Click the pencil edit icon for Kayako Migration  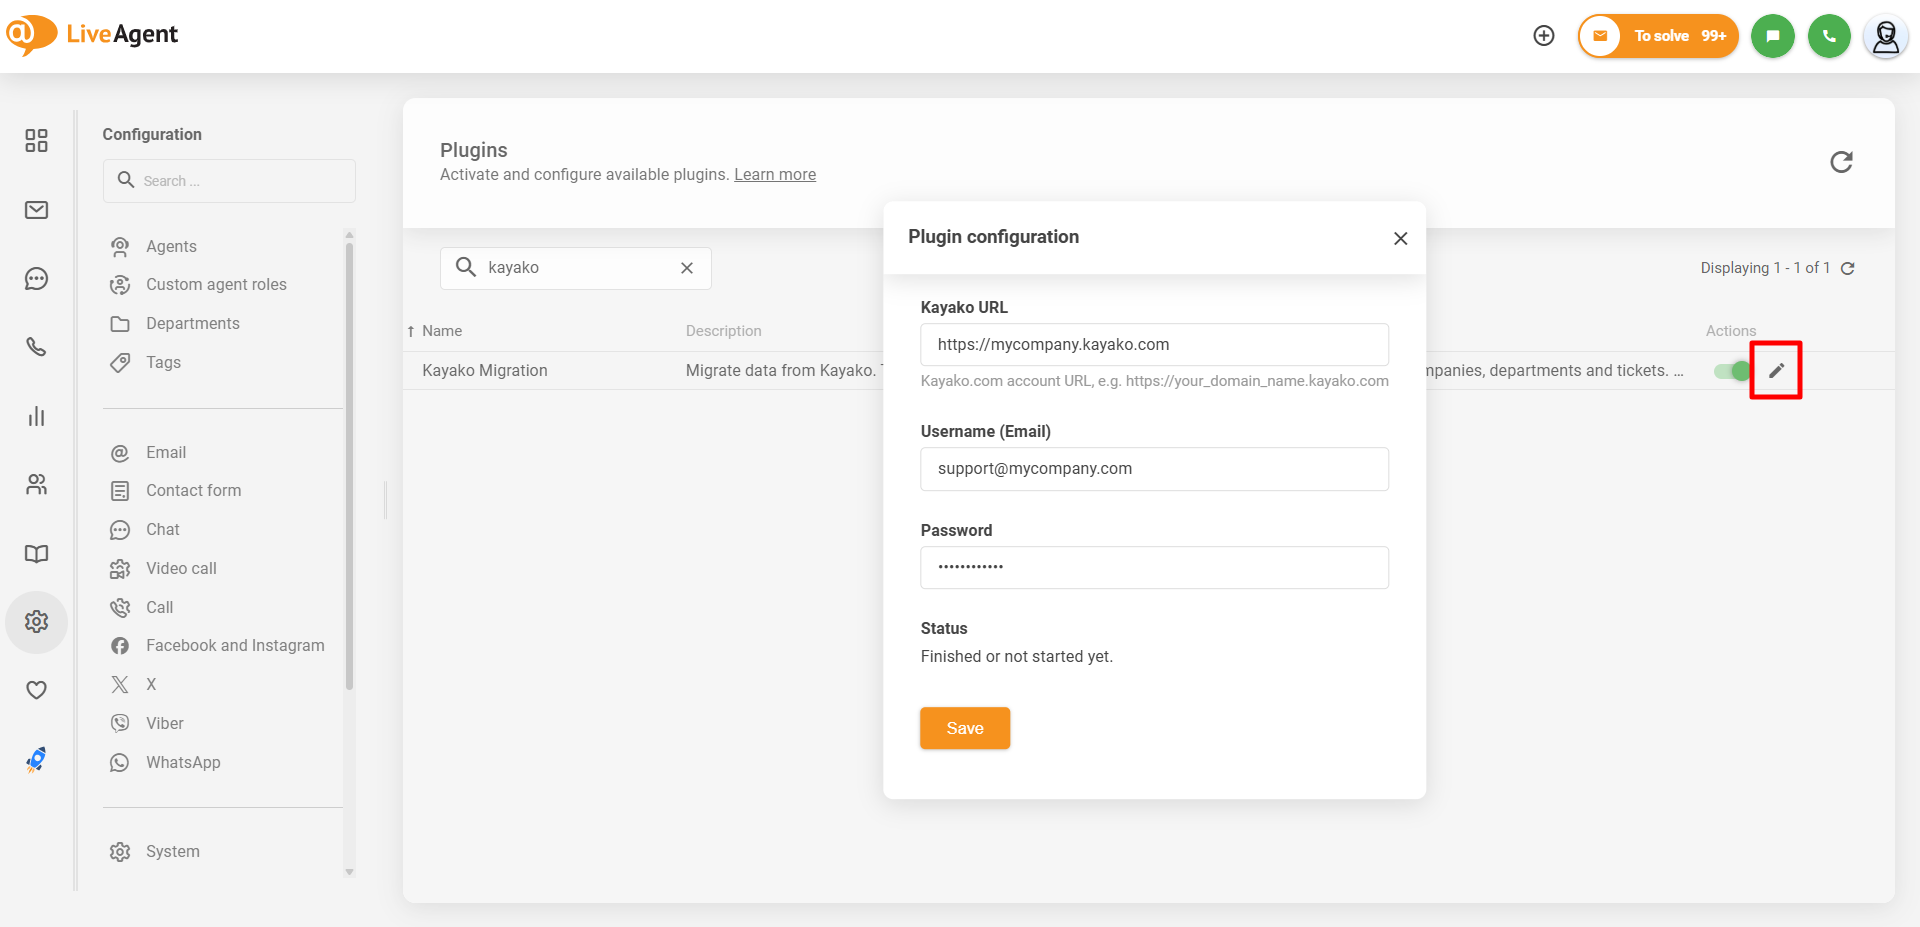[x=1776, y=371]
